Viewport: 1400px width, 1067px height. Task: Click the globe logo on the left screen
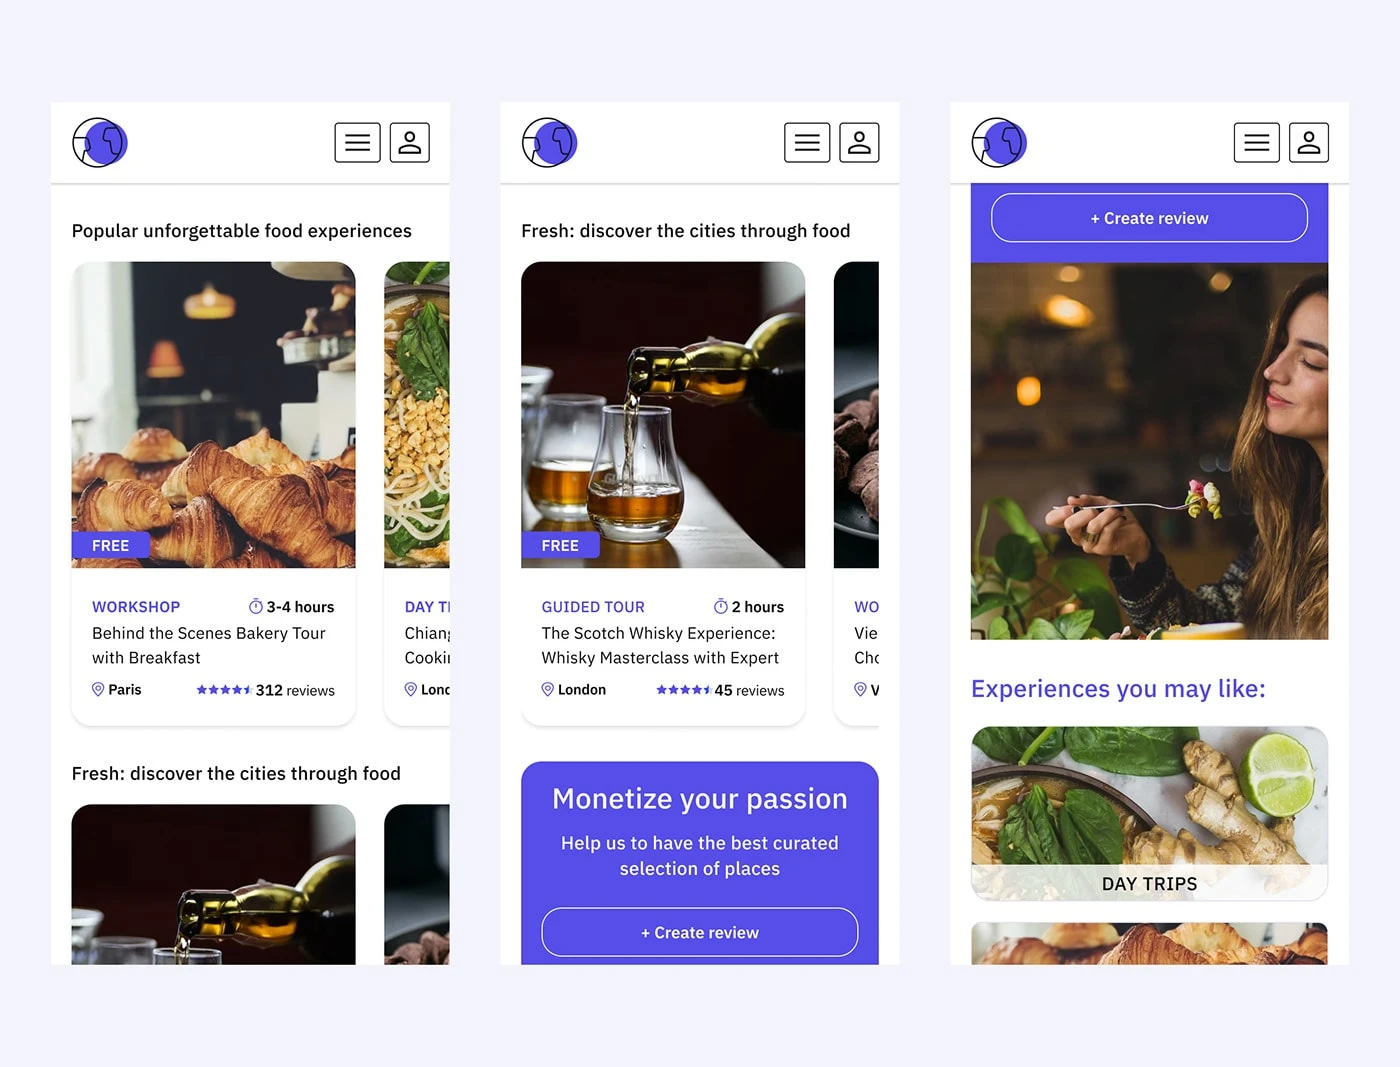(x=100, y=143)
